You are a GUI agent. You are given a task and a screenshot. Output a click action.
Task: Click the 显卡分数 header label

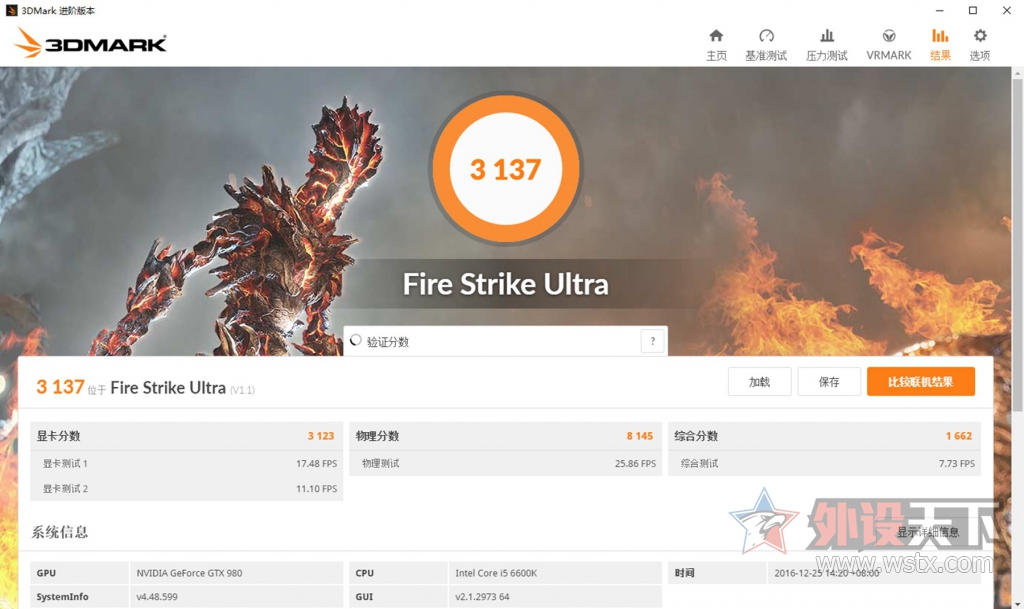point(58,436)
